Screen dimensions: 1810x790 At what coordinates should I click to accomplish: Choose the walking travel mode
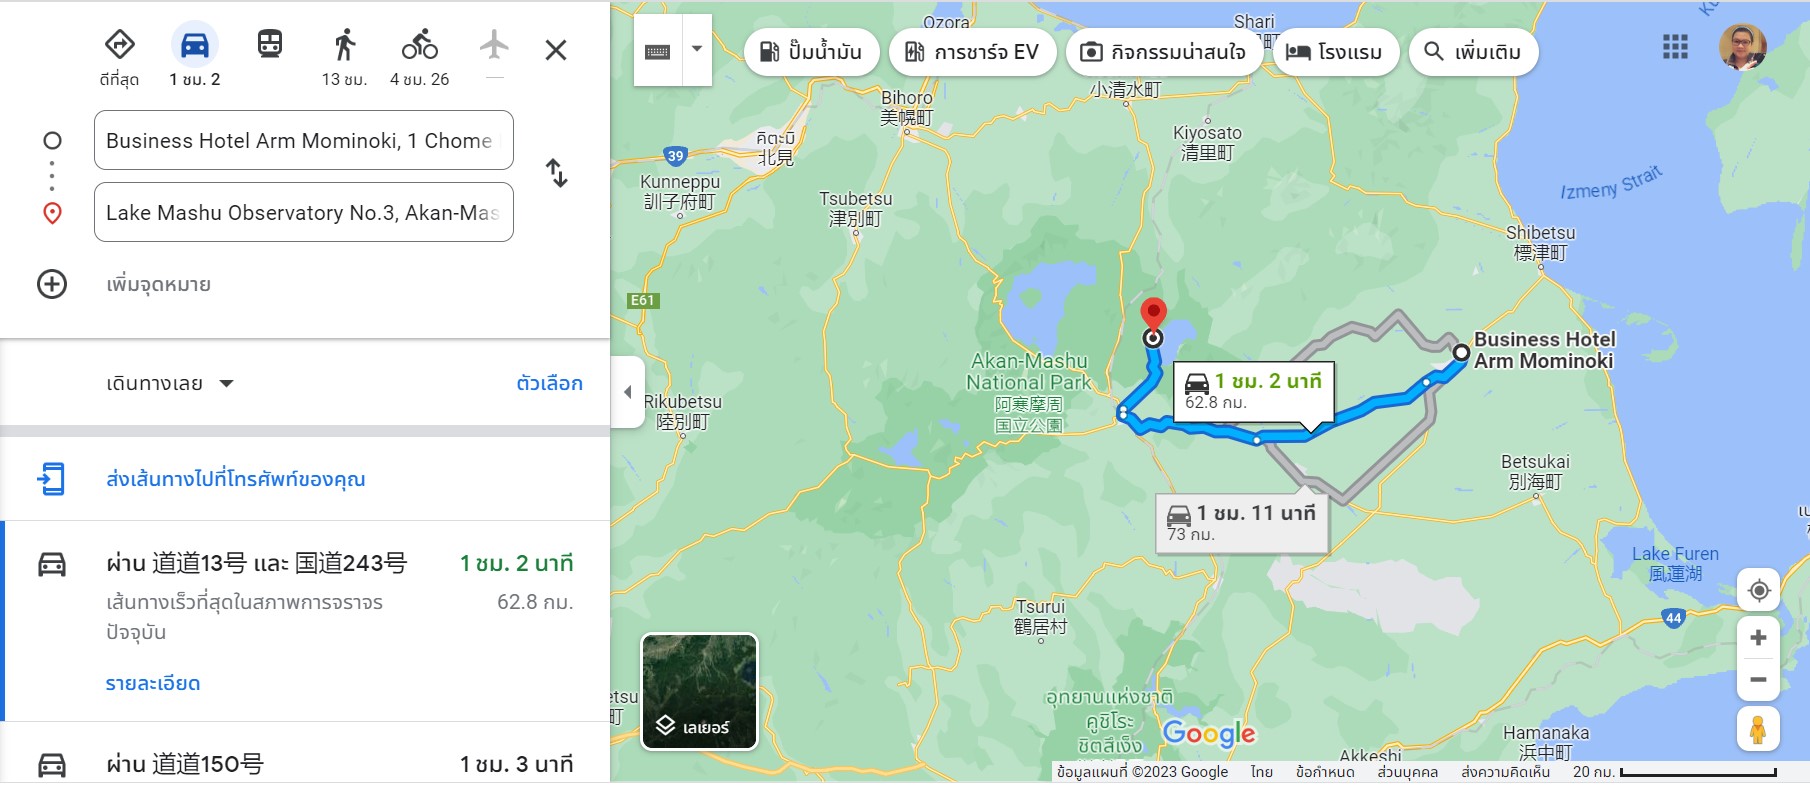click(x=345, y=45)
